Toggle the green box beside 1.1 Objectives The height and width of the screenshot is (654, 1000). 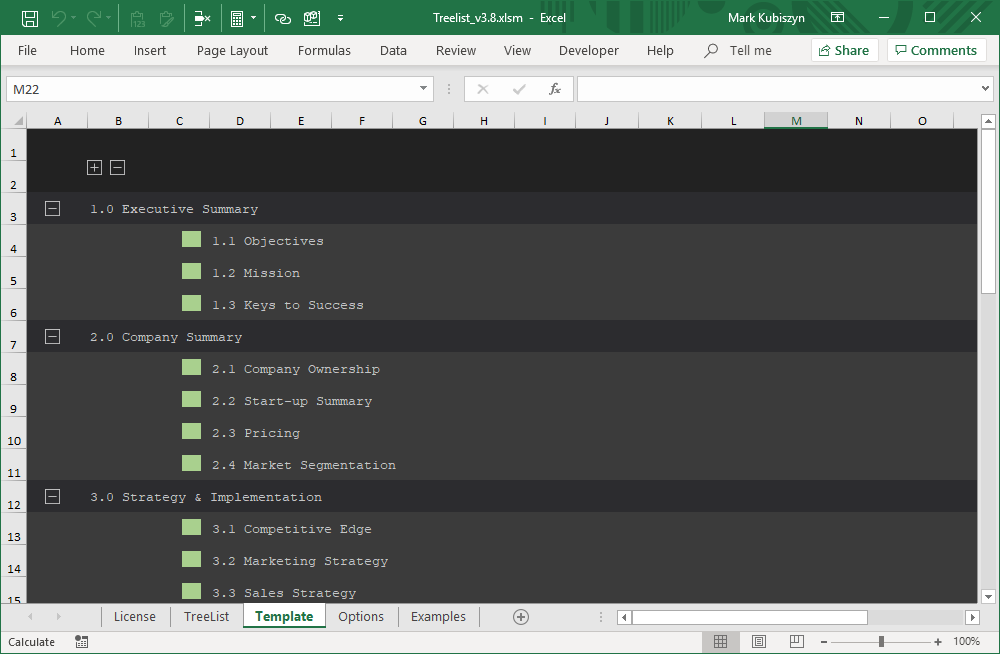point(191,240)
